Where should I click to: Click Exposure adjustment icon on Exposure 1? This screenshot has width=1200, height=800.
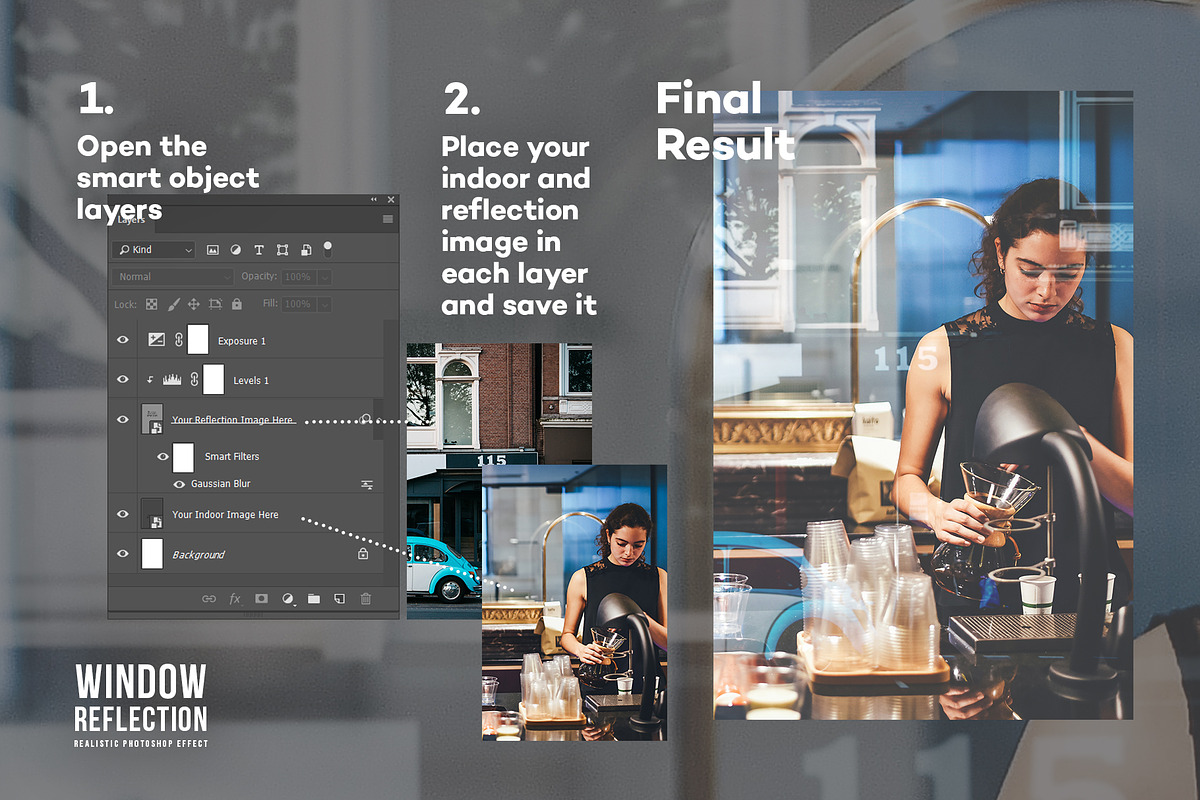tap(156, 340)
